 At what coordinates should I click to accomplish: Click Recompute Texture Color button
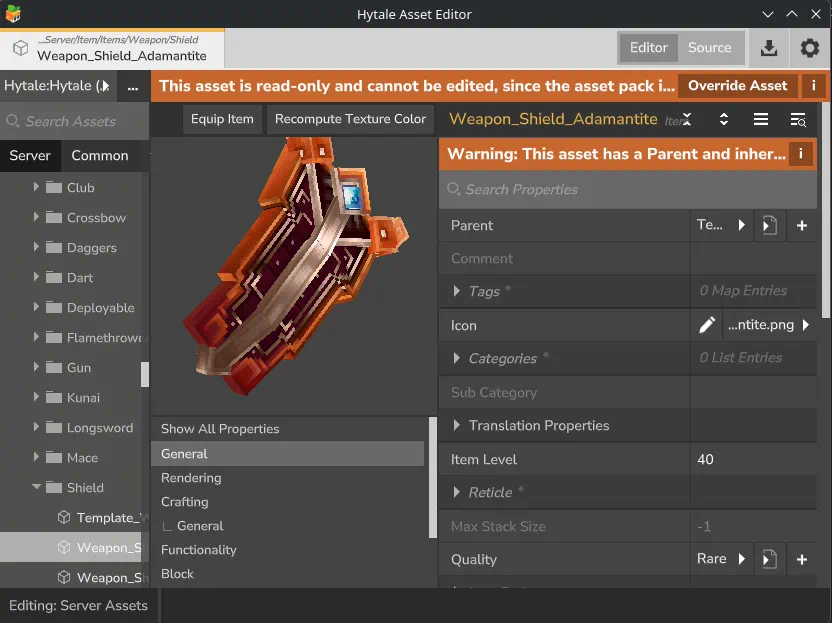pyautogui.click(x=350, y=119)
